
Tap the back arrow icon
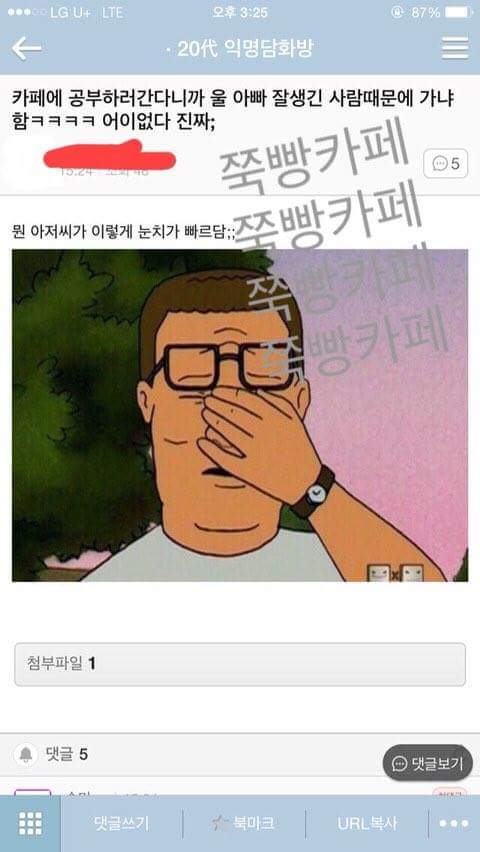tap(26, 49)
